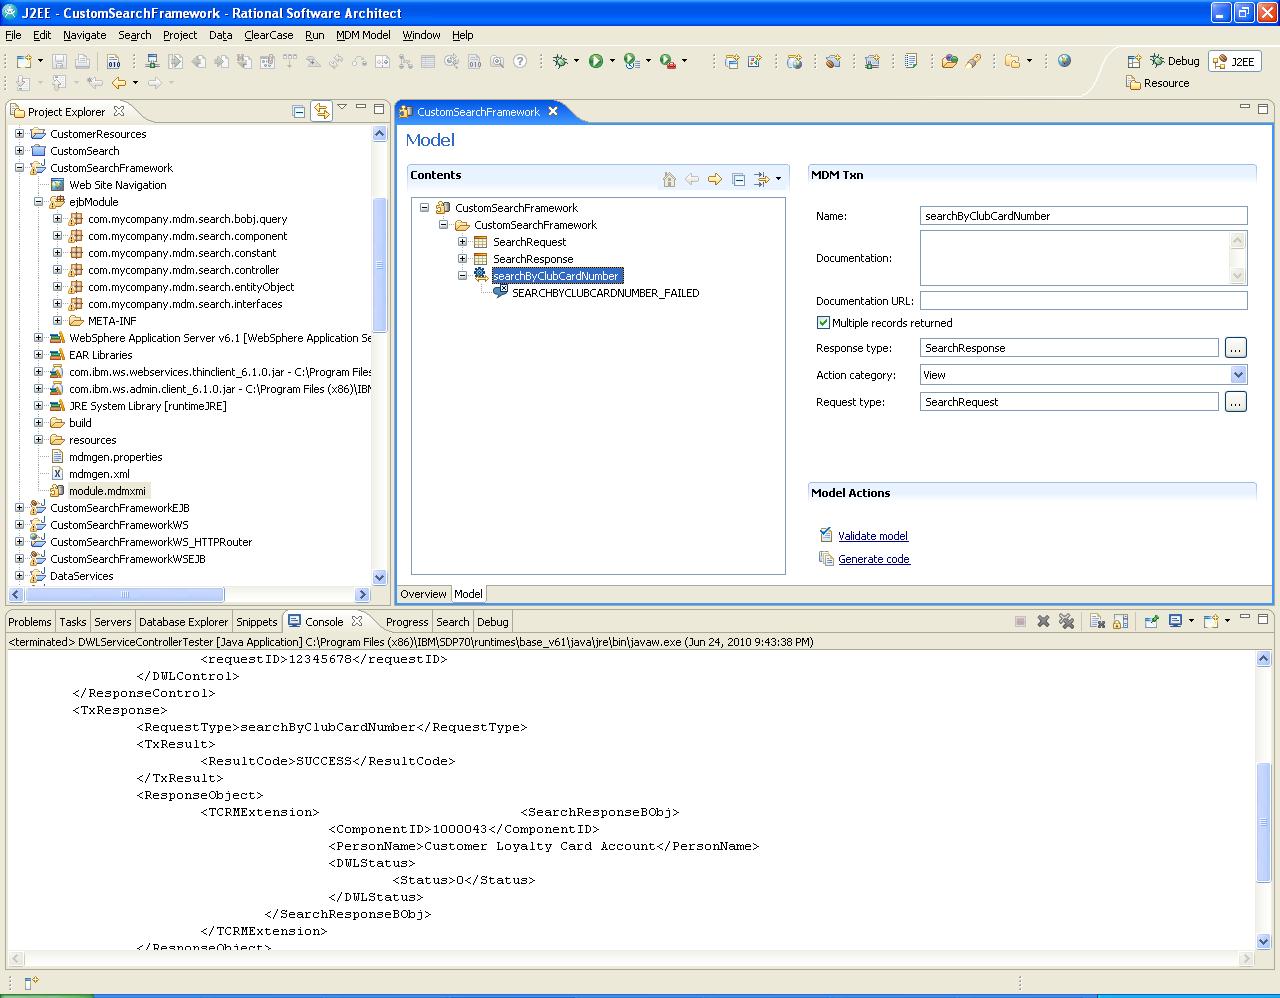Clear the Console output
Image resolution: width=1280 pixels, height=998 pixels.
pyautogui.click(x=1096, y=620)
